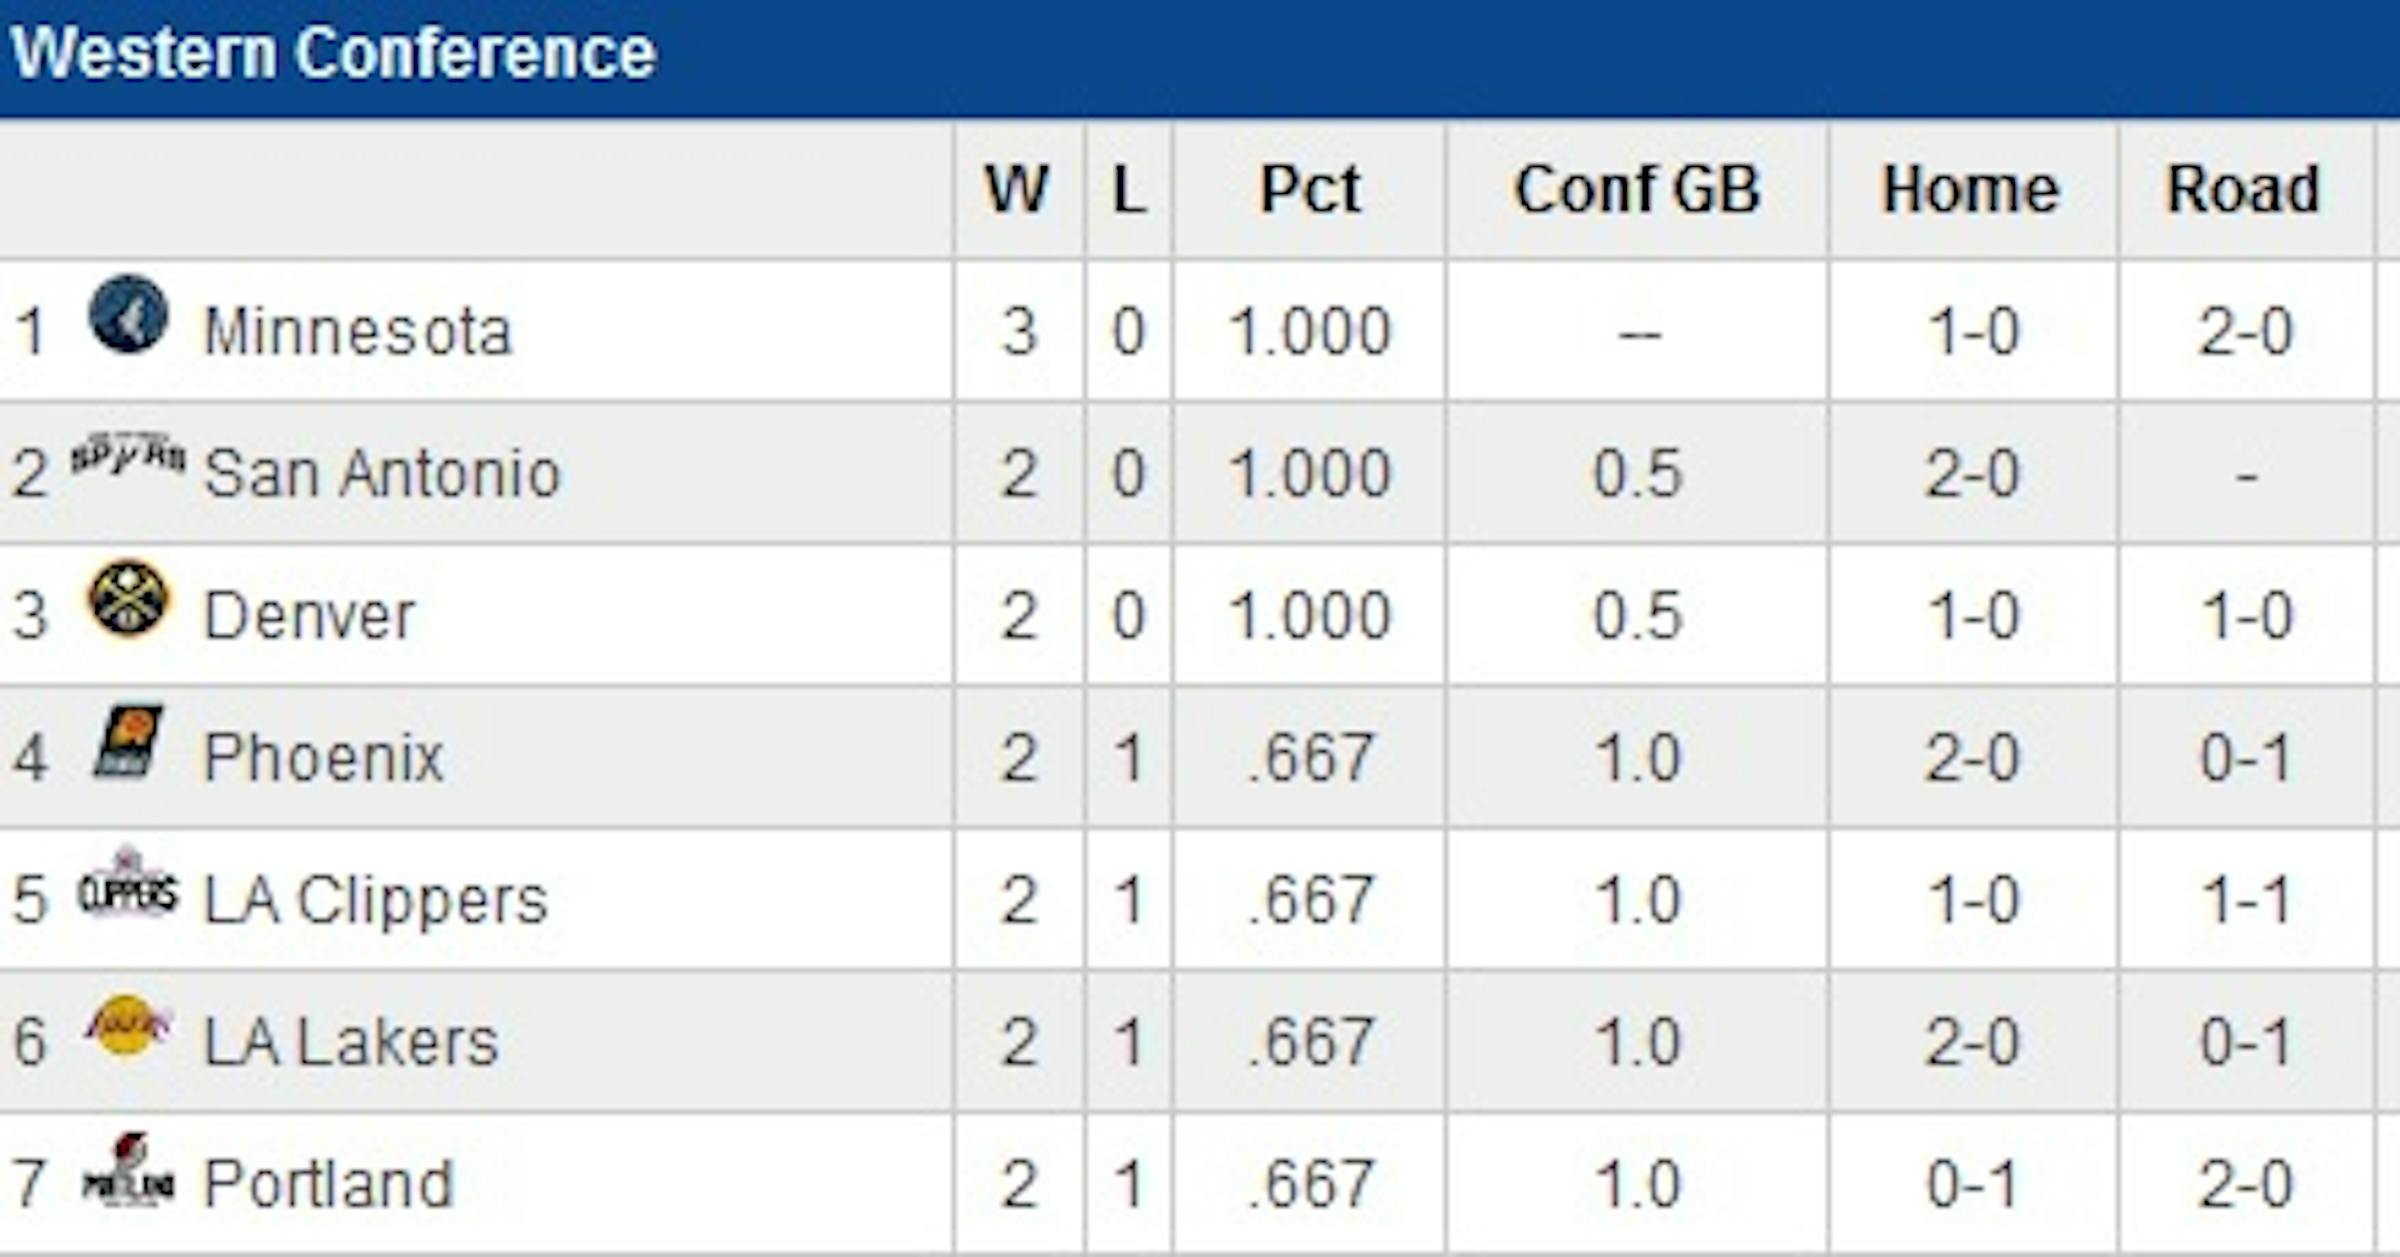
Task: Open the San Antonio team link
Action: pos(381,473)
